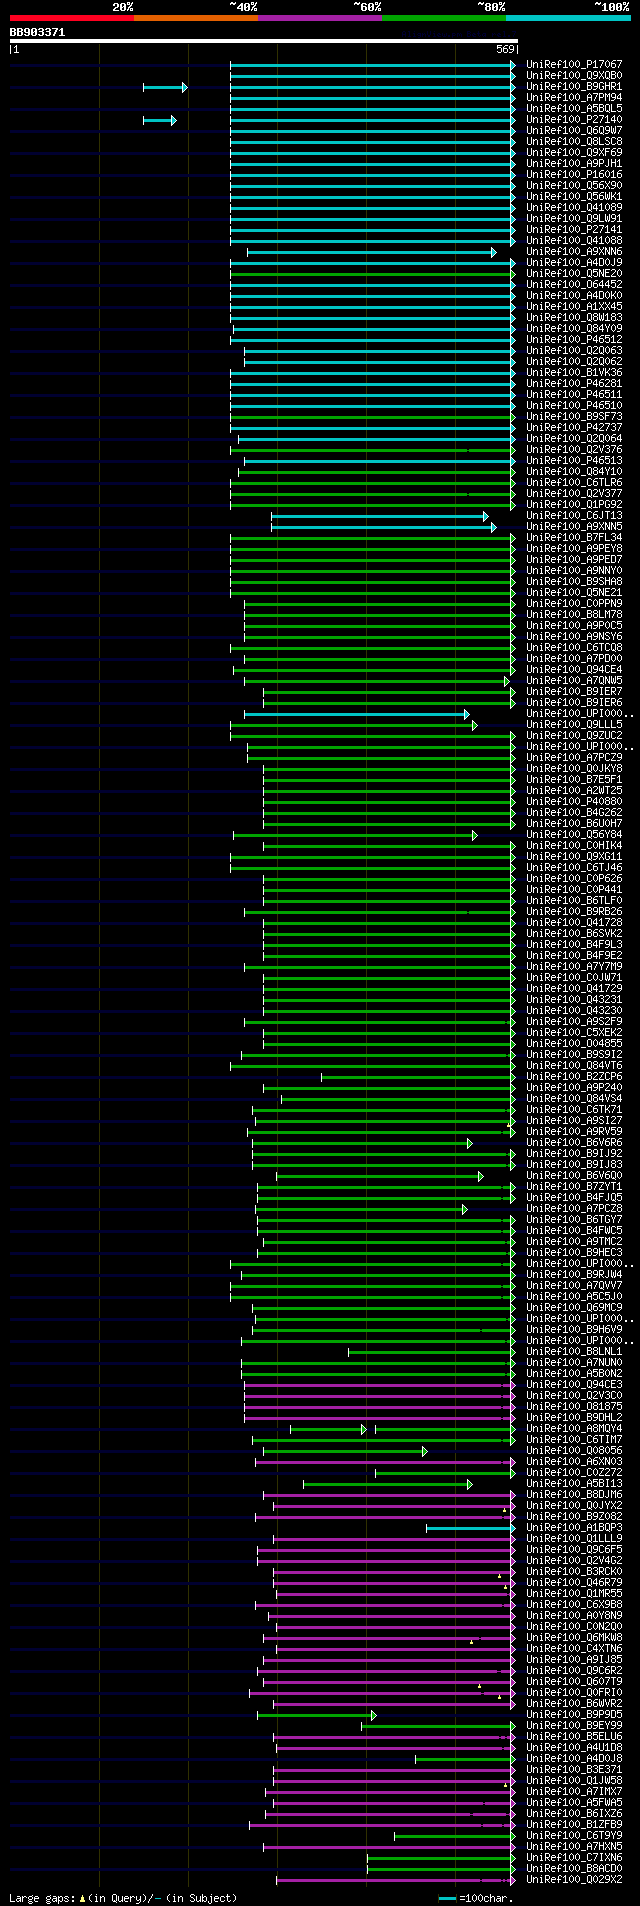Open hit UniRef100_A7PM94
This screenshot has width=640, height=1906.
point(574,97)
